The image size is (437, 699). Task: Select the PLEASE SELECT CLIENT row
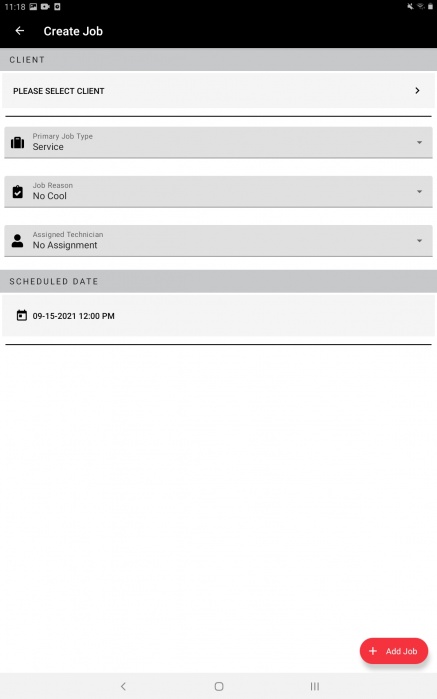pos(218,90)
